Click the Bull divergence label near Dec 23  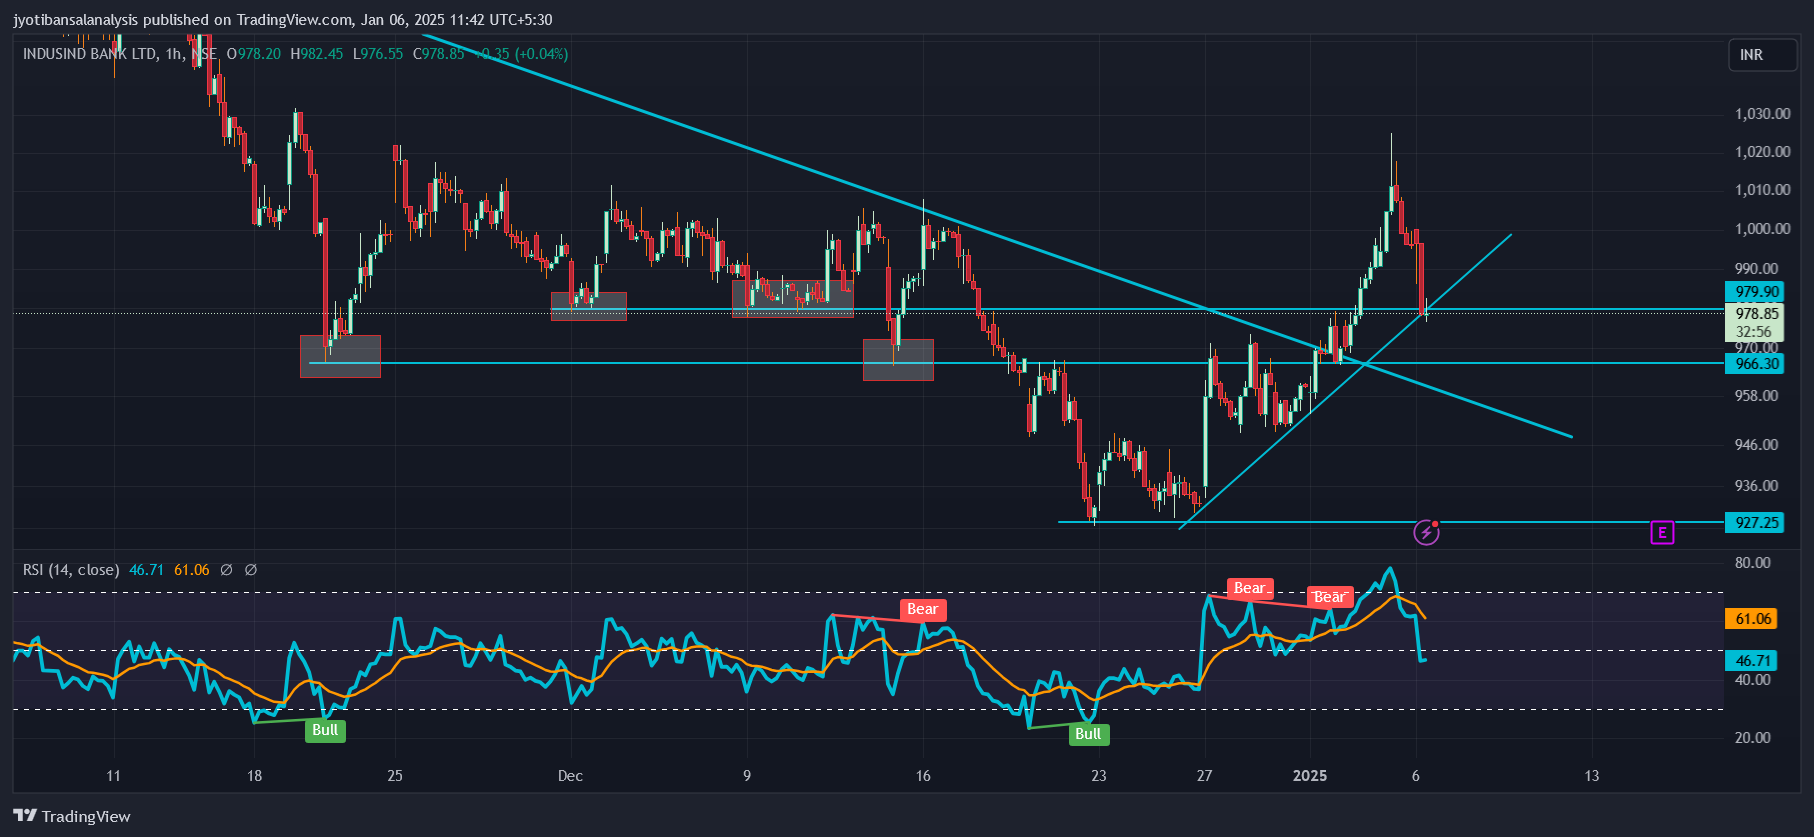click(x=1088, y=734)
